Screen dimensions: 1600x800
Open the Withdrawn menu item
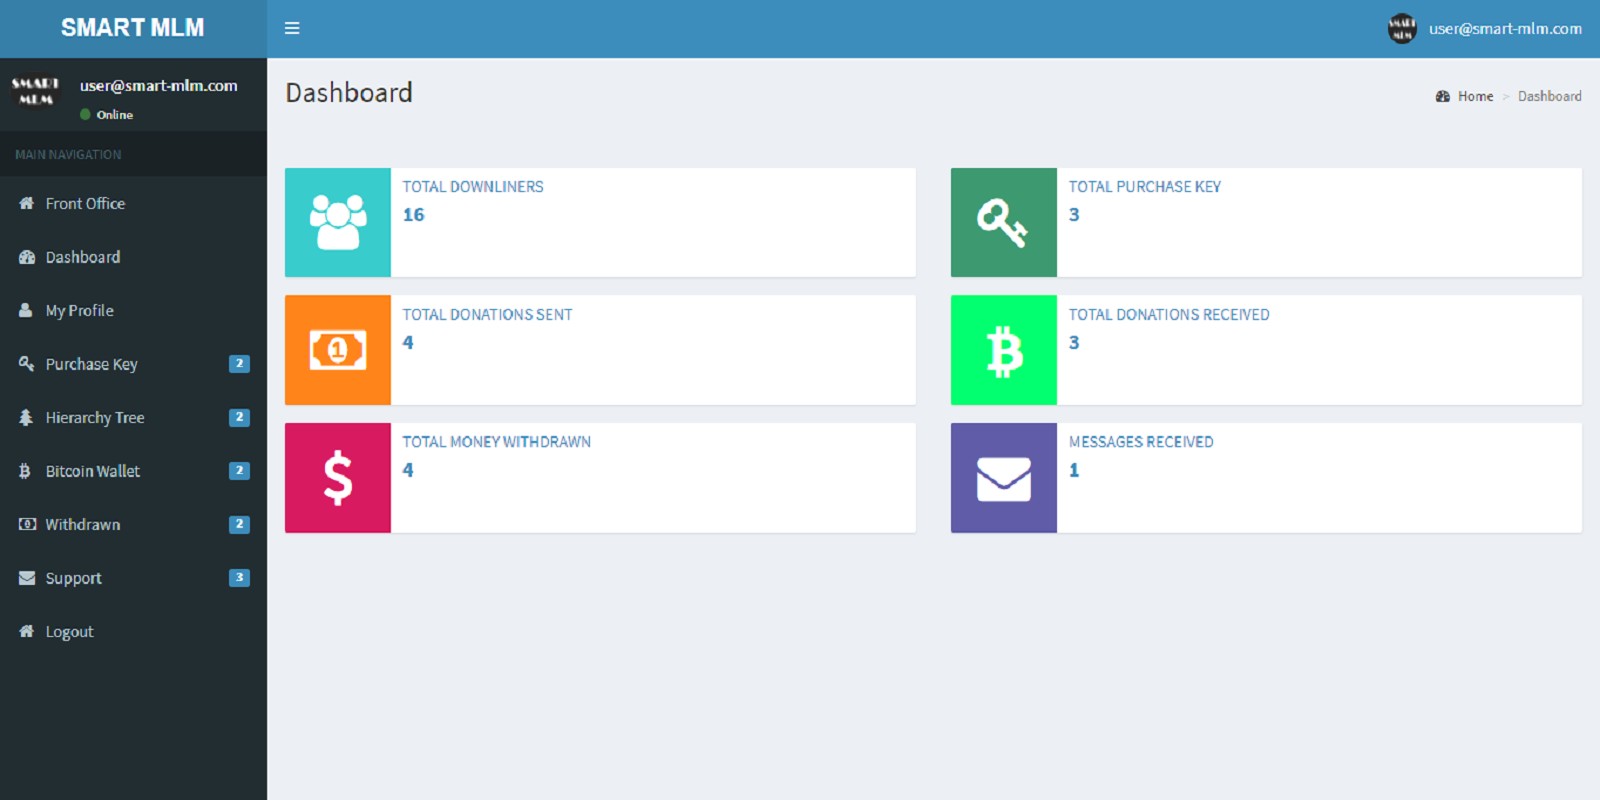pos(133,524)
